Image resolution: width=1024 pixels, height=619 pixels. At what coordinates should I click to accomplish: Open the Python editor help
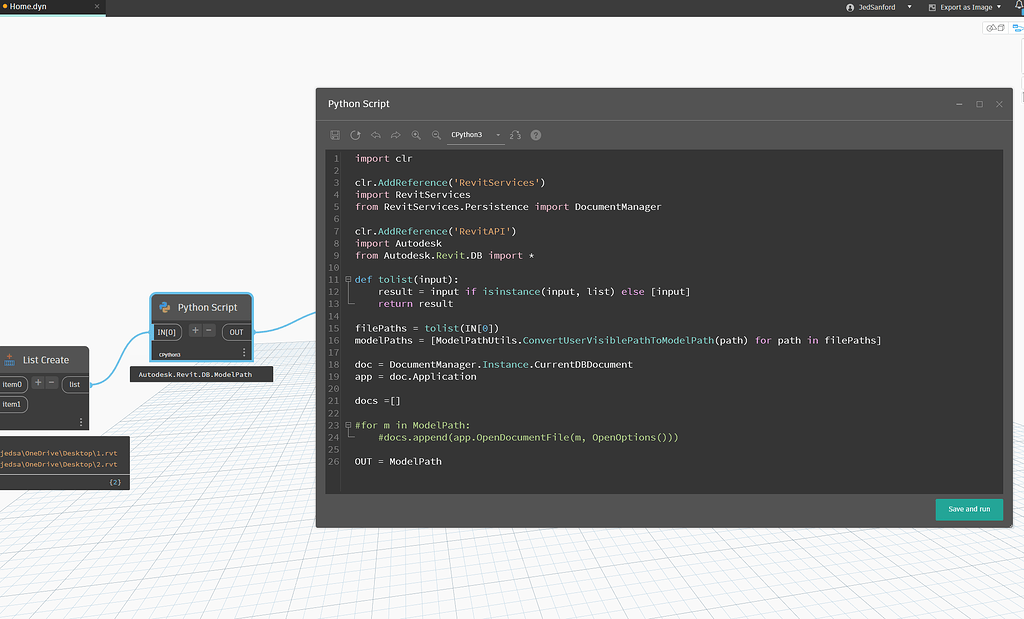[x=535, y=134]
